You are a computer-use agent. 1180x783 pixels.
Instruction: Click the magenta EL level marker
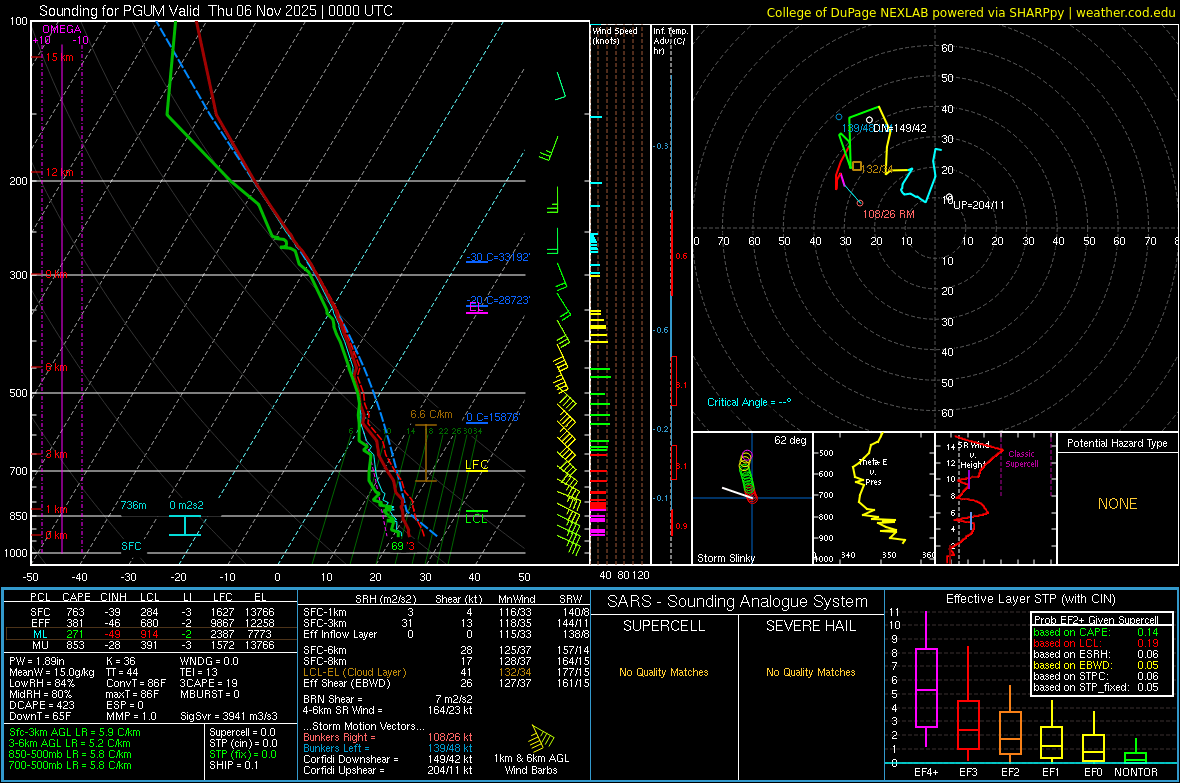(x=476, y=309)
